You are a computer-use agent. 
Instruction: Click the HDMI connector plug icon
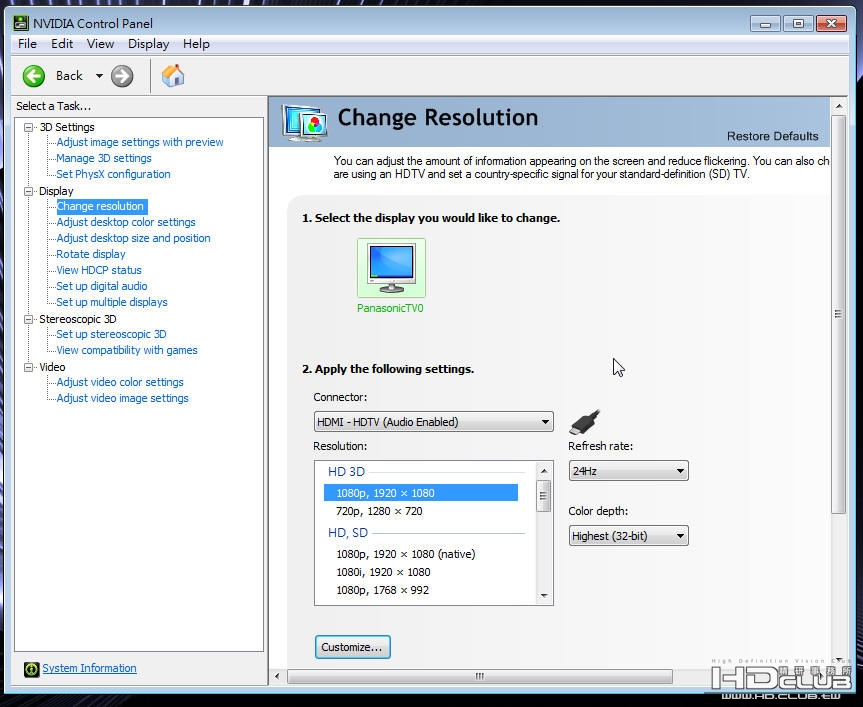tap(585, 422)
